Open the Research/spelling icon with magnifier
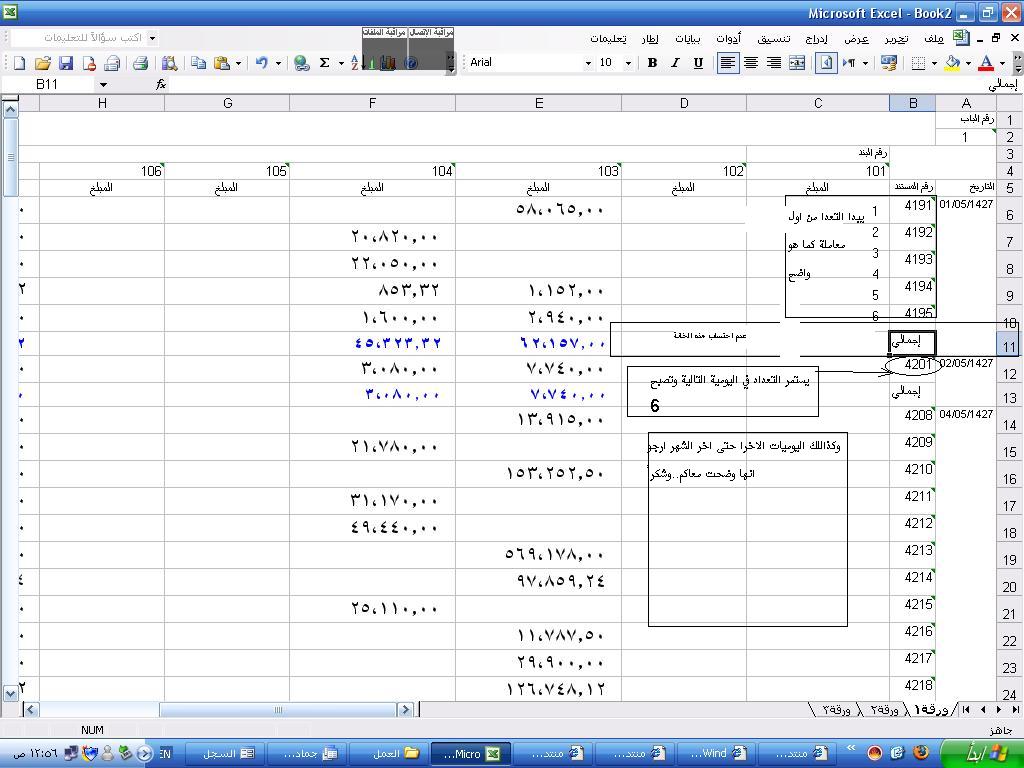 [169, 63]
